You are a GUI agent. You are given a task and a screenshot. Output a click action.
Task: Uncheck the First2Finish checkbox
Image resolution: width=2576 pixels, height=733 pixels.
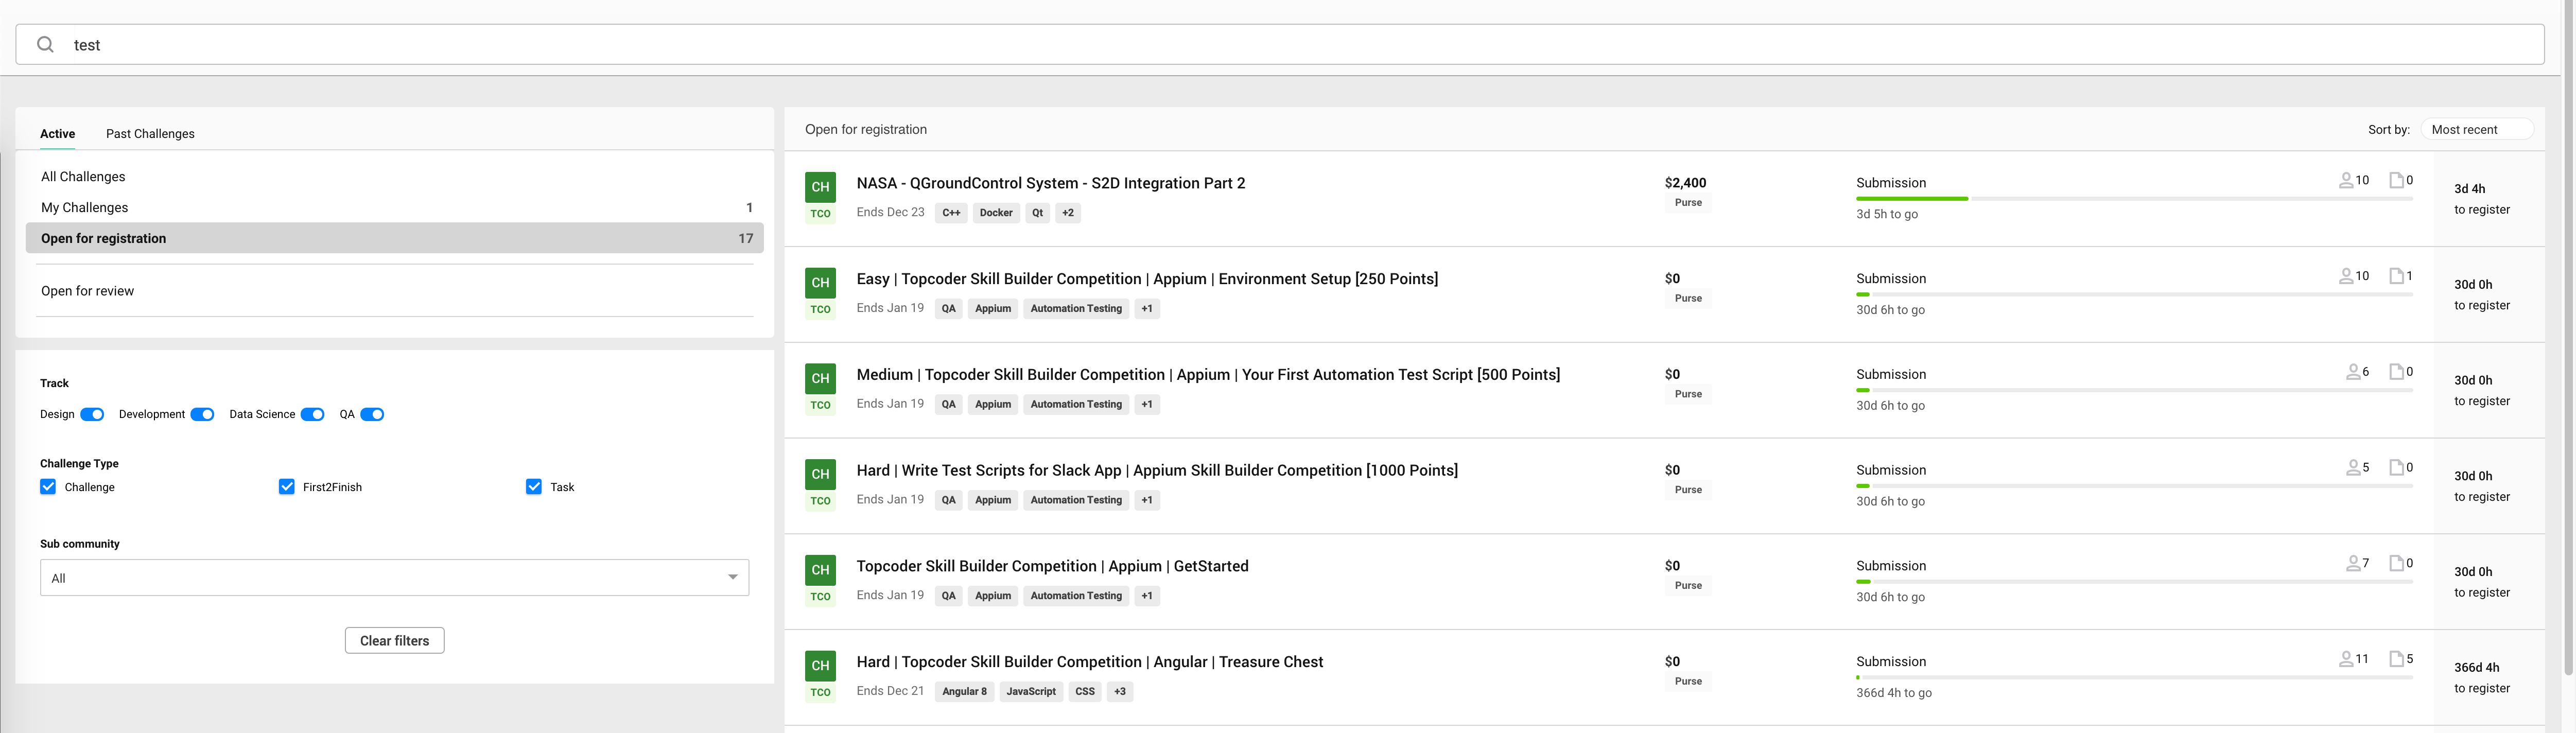click(x=287, y=487)
